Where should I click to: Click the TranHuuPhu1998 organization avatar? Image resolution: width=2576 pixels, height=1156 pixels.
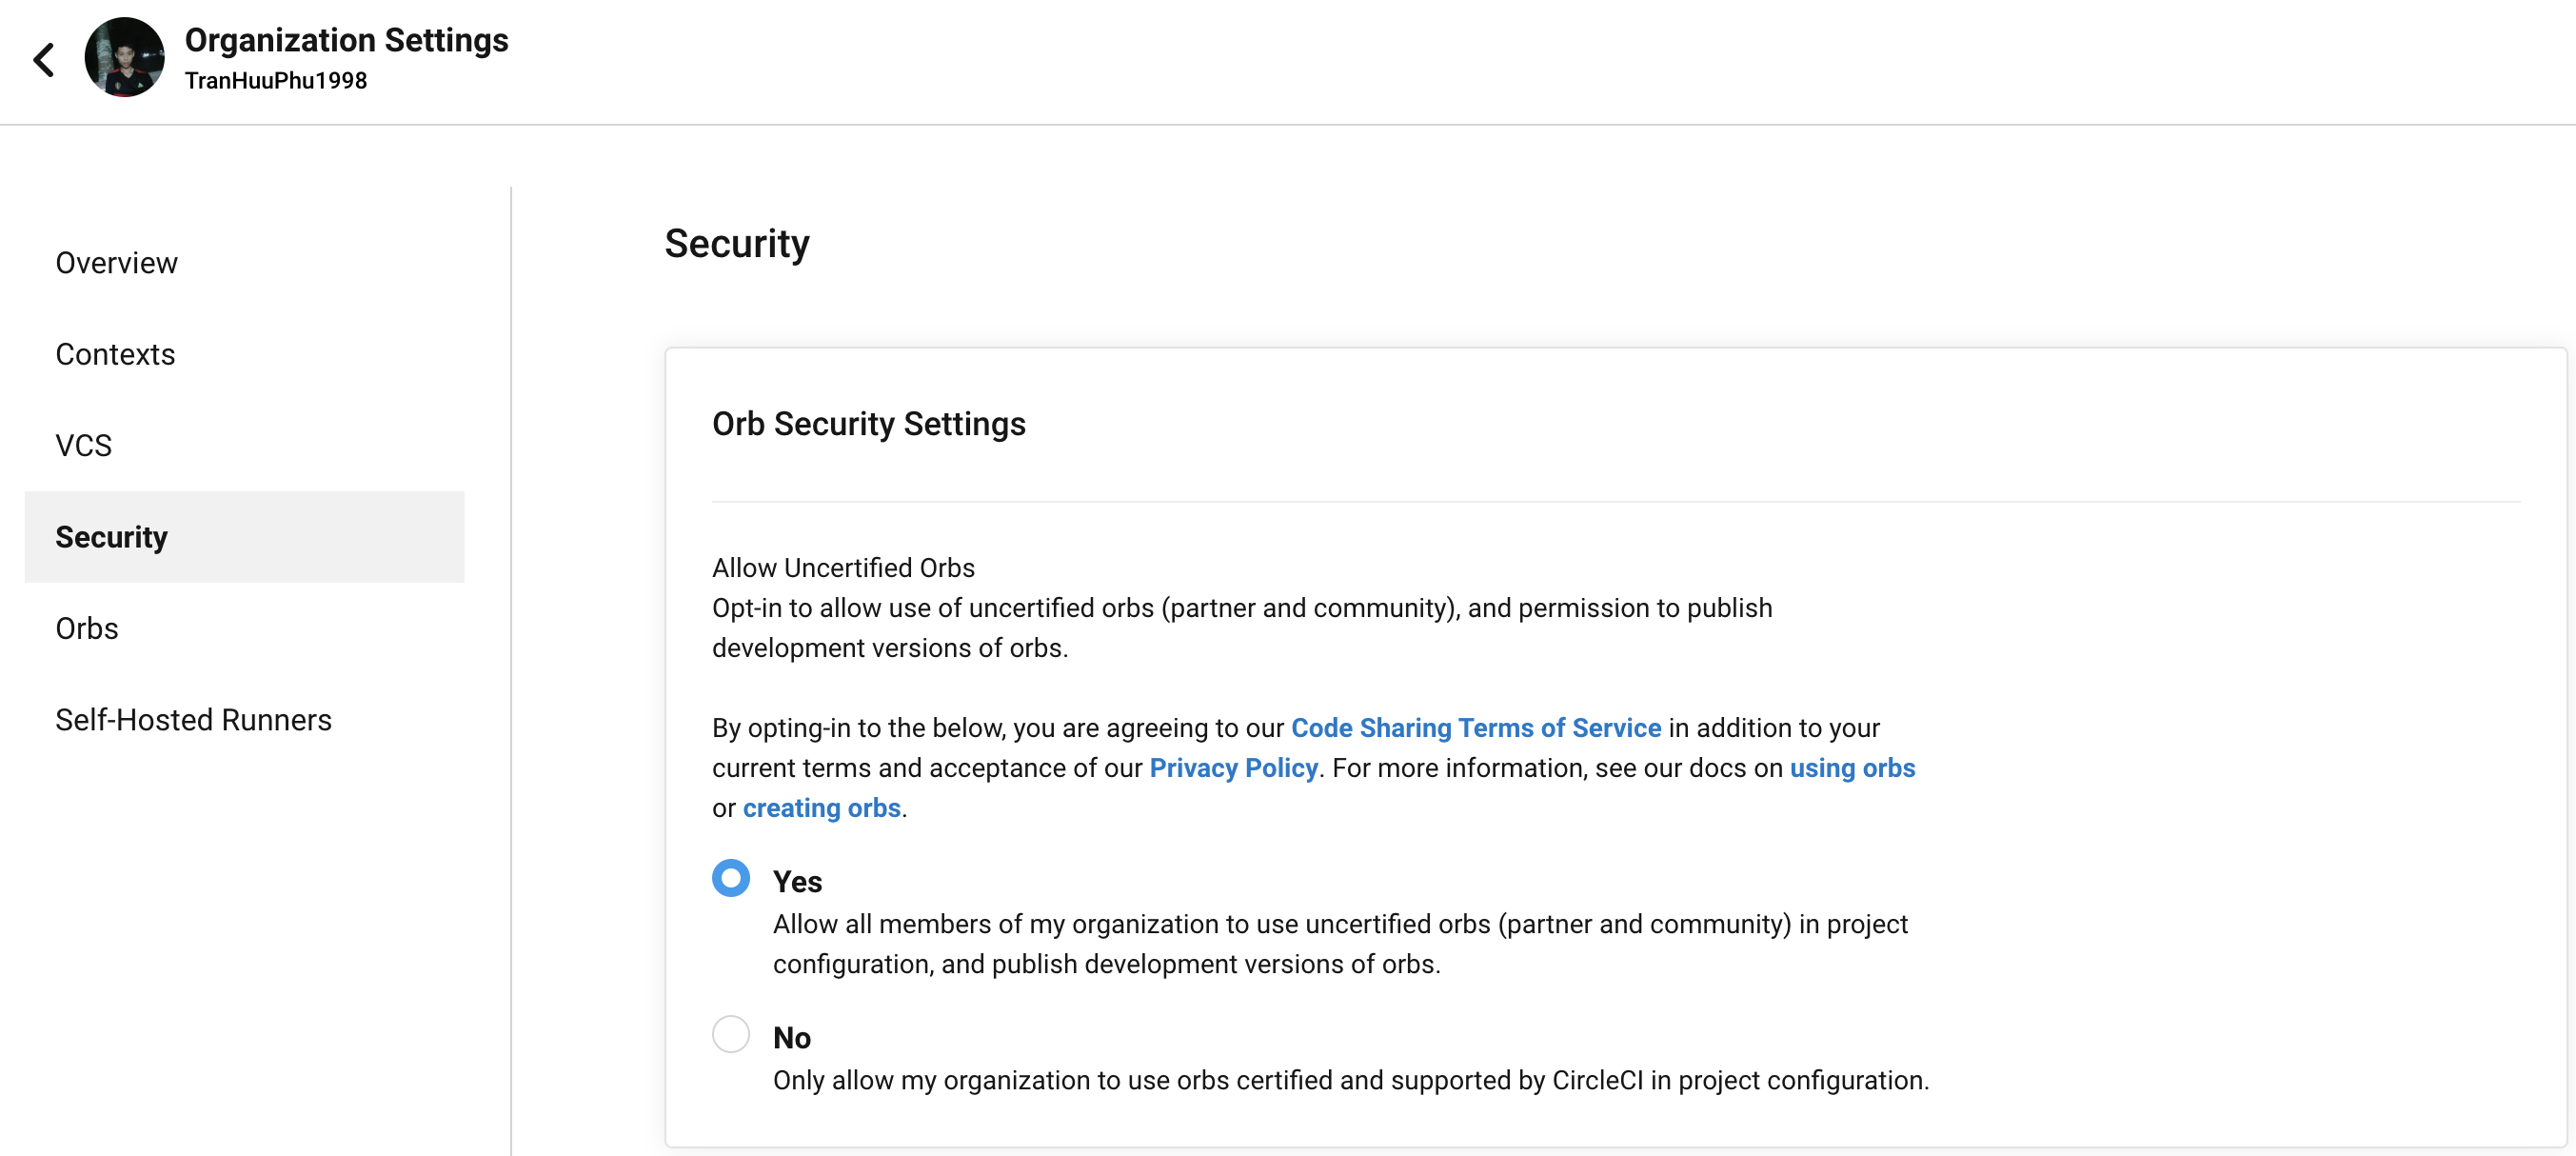pos(124,58)
